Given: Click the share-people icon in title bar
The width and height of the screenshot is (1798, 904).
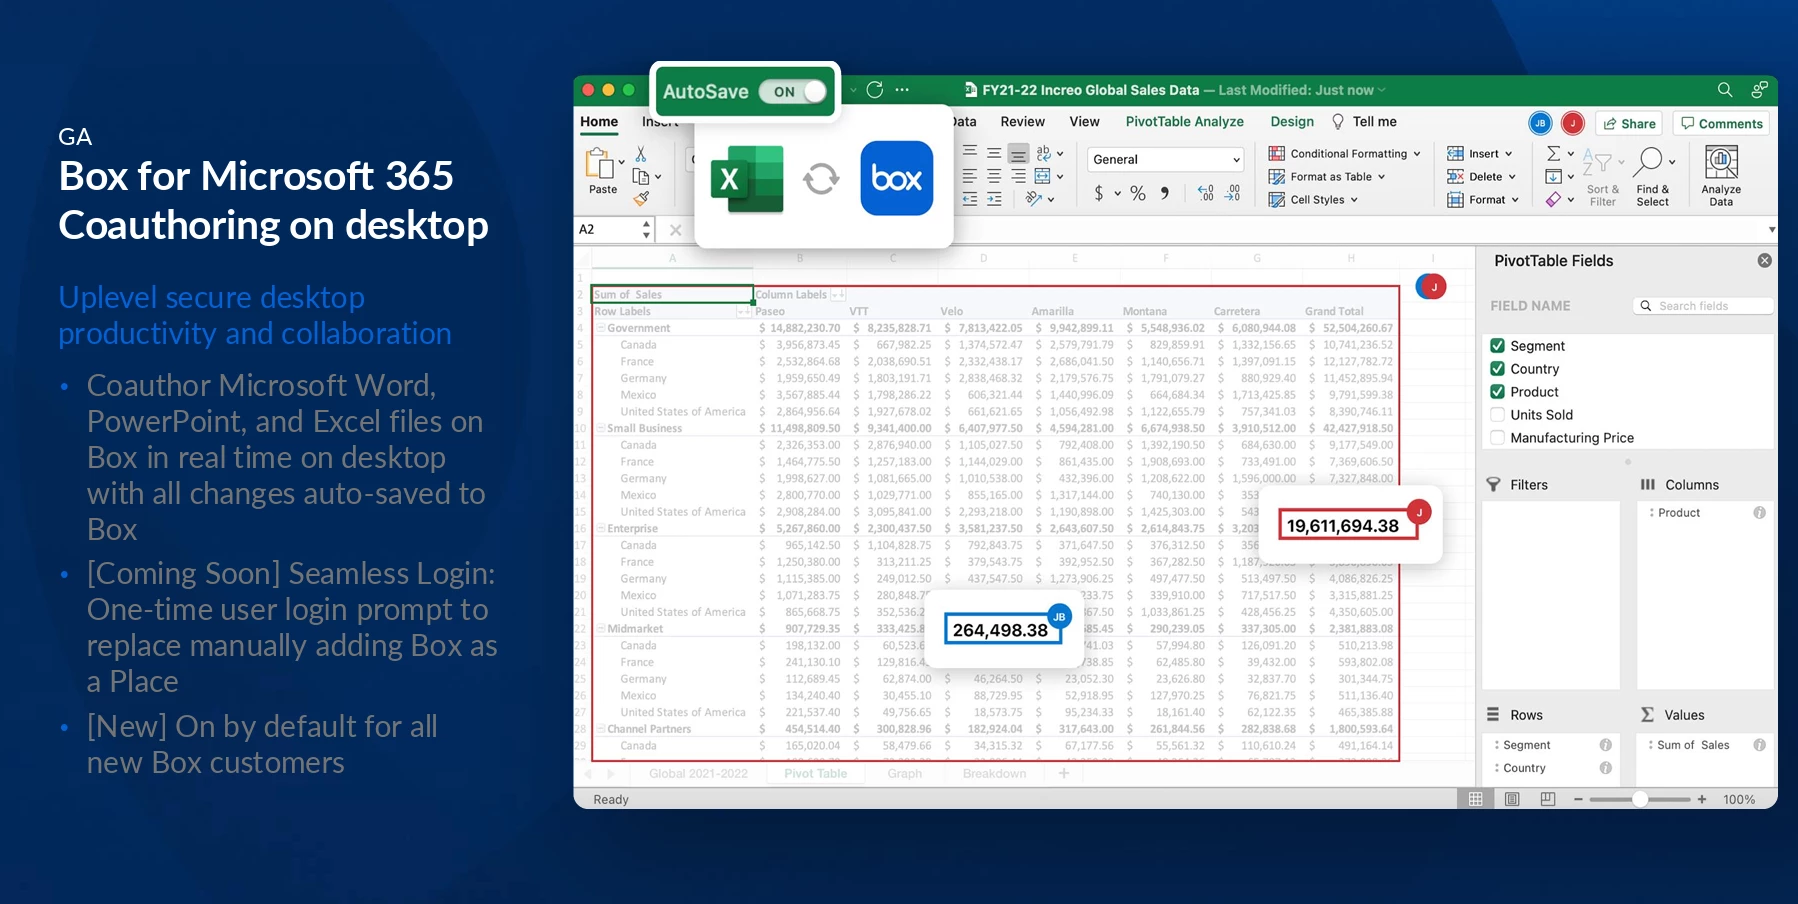Looking at the screenshot, I should click(x=1759, y=90).
